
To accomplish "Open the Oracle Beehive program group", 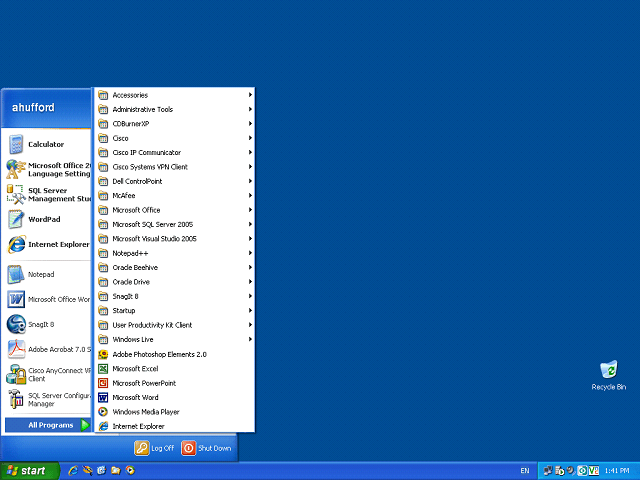I will (x=175, y=268).
